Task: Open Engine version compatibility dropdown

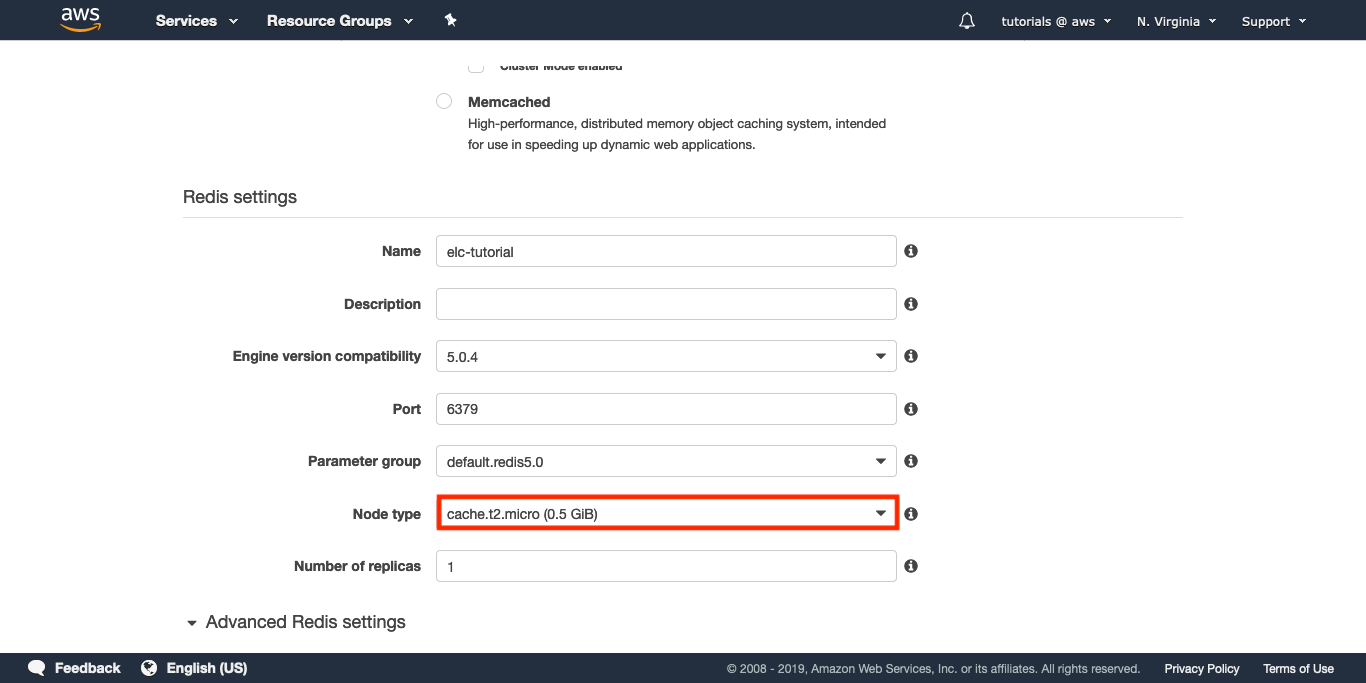Action: [x=666, y=356]
